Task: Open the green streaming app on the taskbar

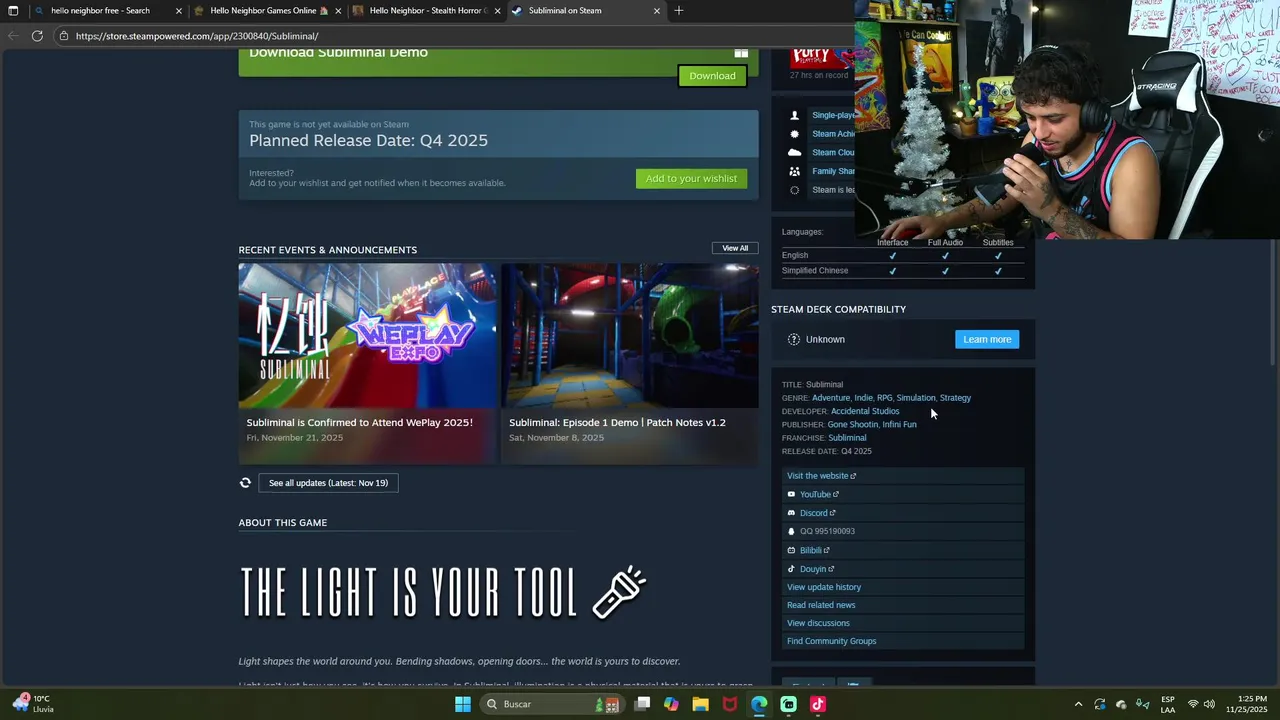Action: 788,704
